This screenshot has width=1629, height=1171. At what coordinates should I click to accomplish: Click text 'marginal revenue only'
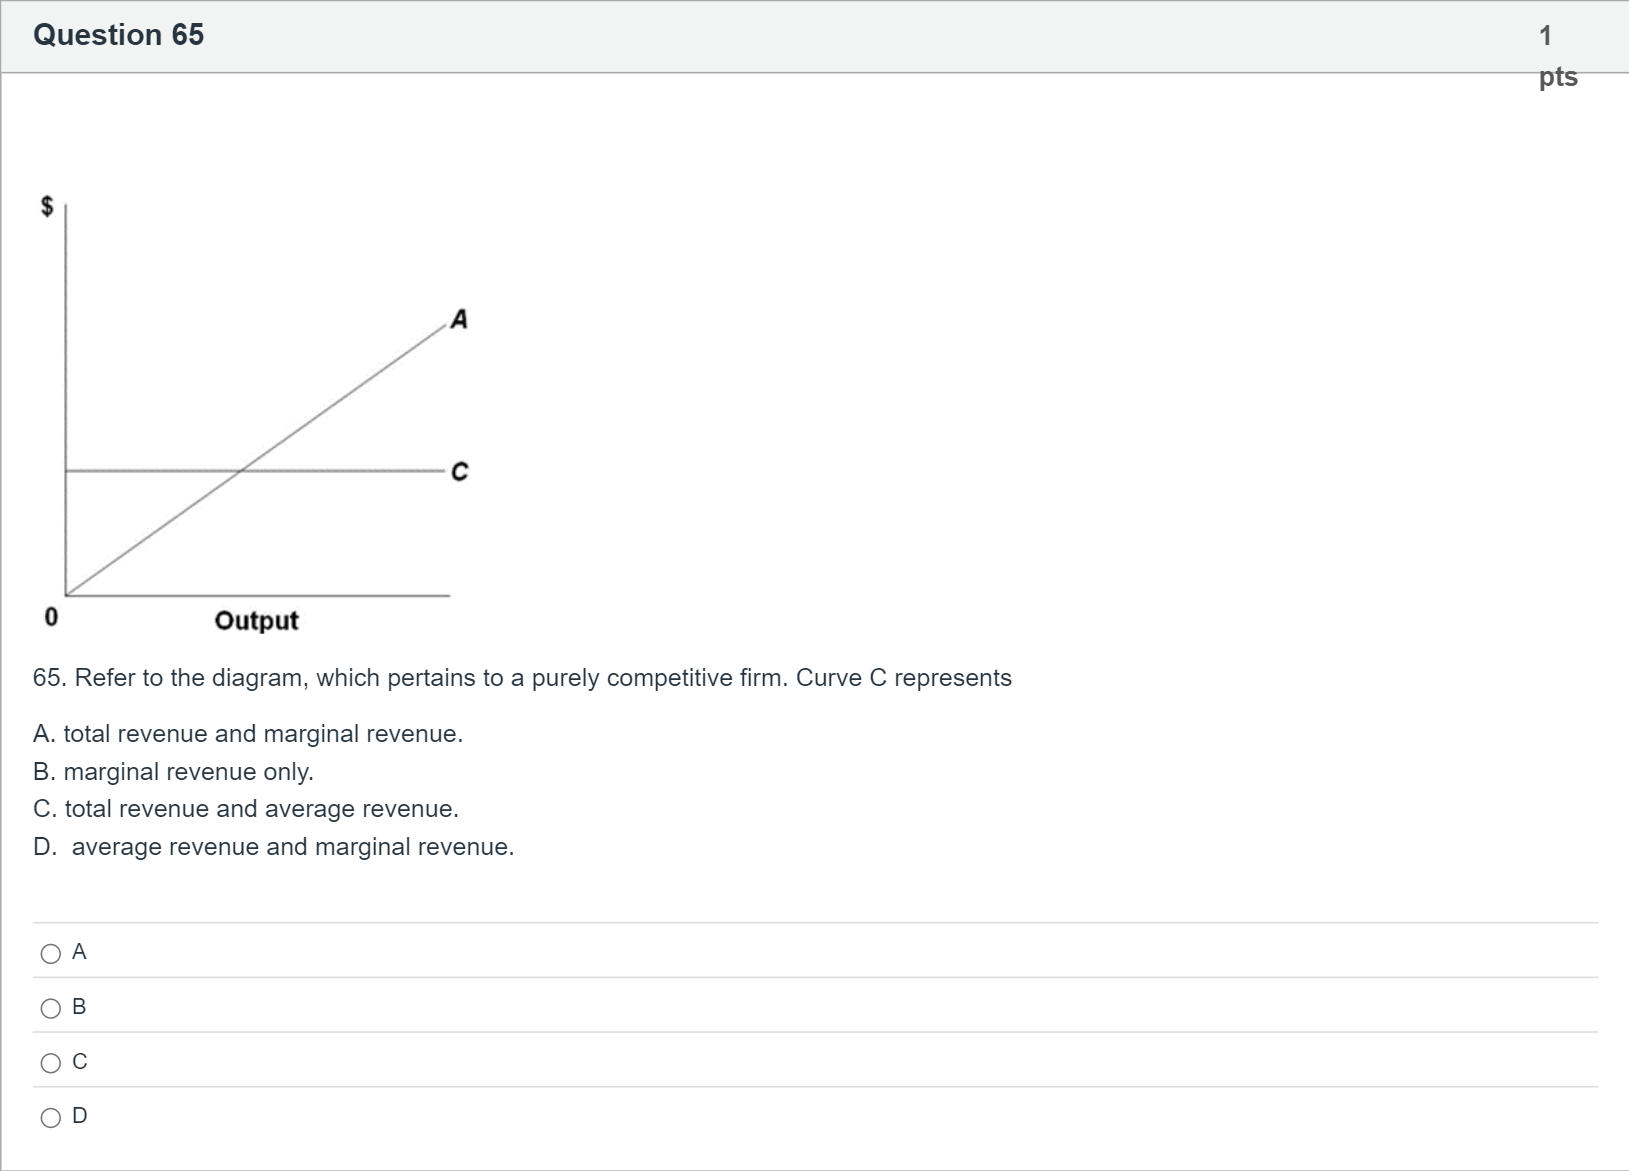pos(188,772)
